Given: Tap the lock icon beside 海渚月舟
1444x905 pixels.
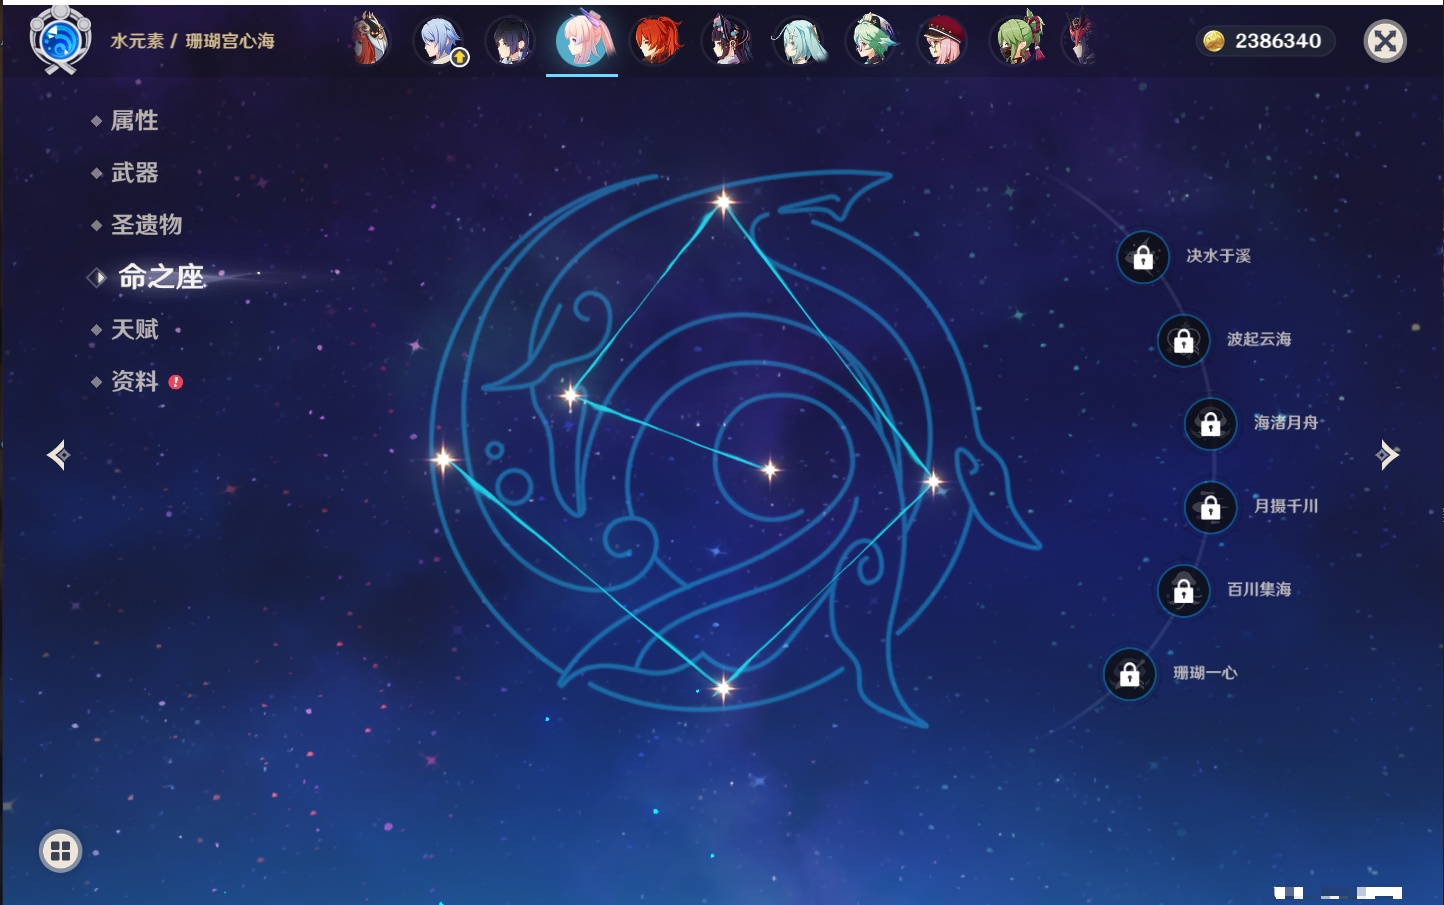Looking at the screenshot, I should [1210, 423].
